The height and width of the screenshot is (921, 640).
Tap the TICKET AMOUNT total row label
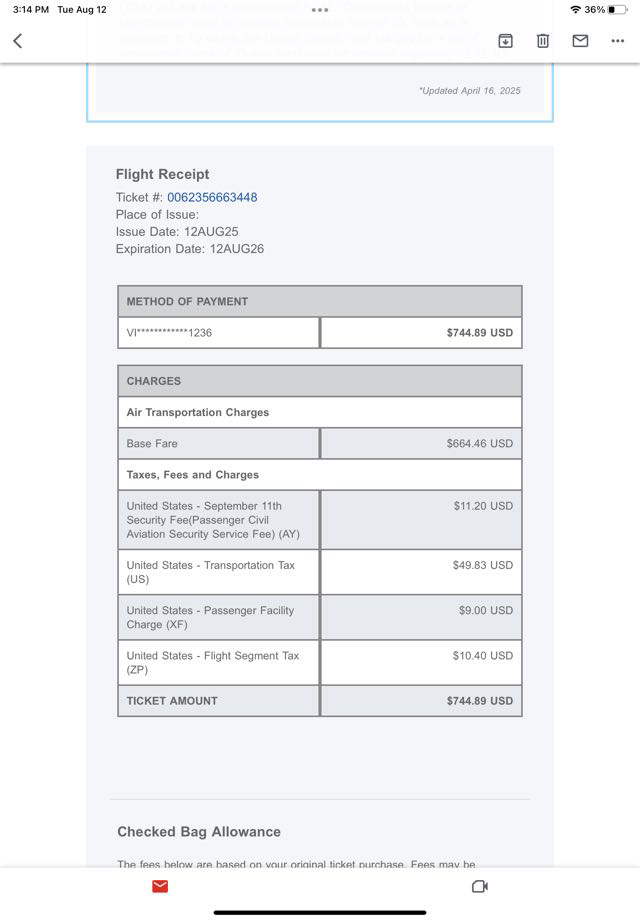tap(171, 701)
